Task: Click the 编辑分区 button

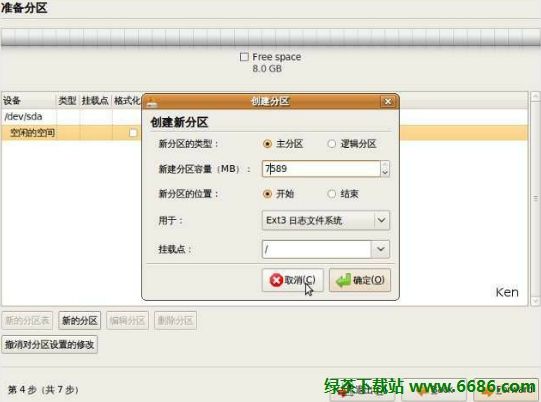Action: click(127, 321)
